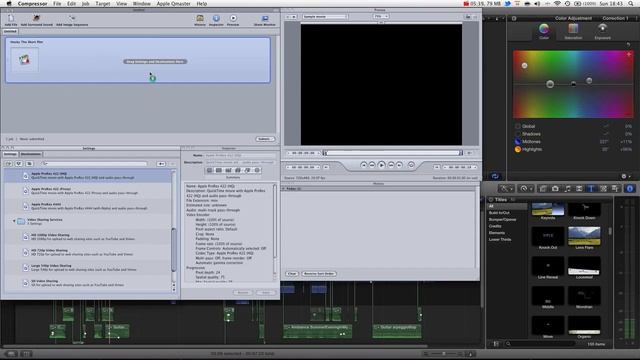The image size is (640, 360).
Task: Open the Inspector info icon in toolbar
Action: pyautogui.click(x=630, y=189)
